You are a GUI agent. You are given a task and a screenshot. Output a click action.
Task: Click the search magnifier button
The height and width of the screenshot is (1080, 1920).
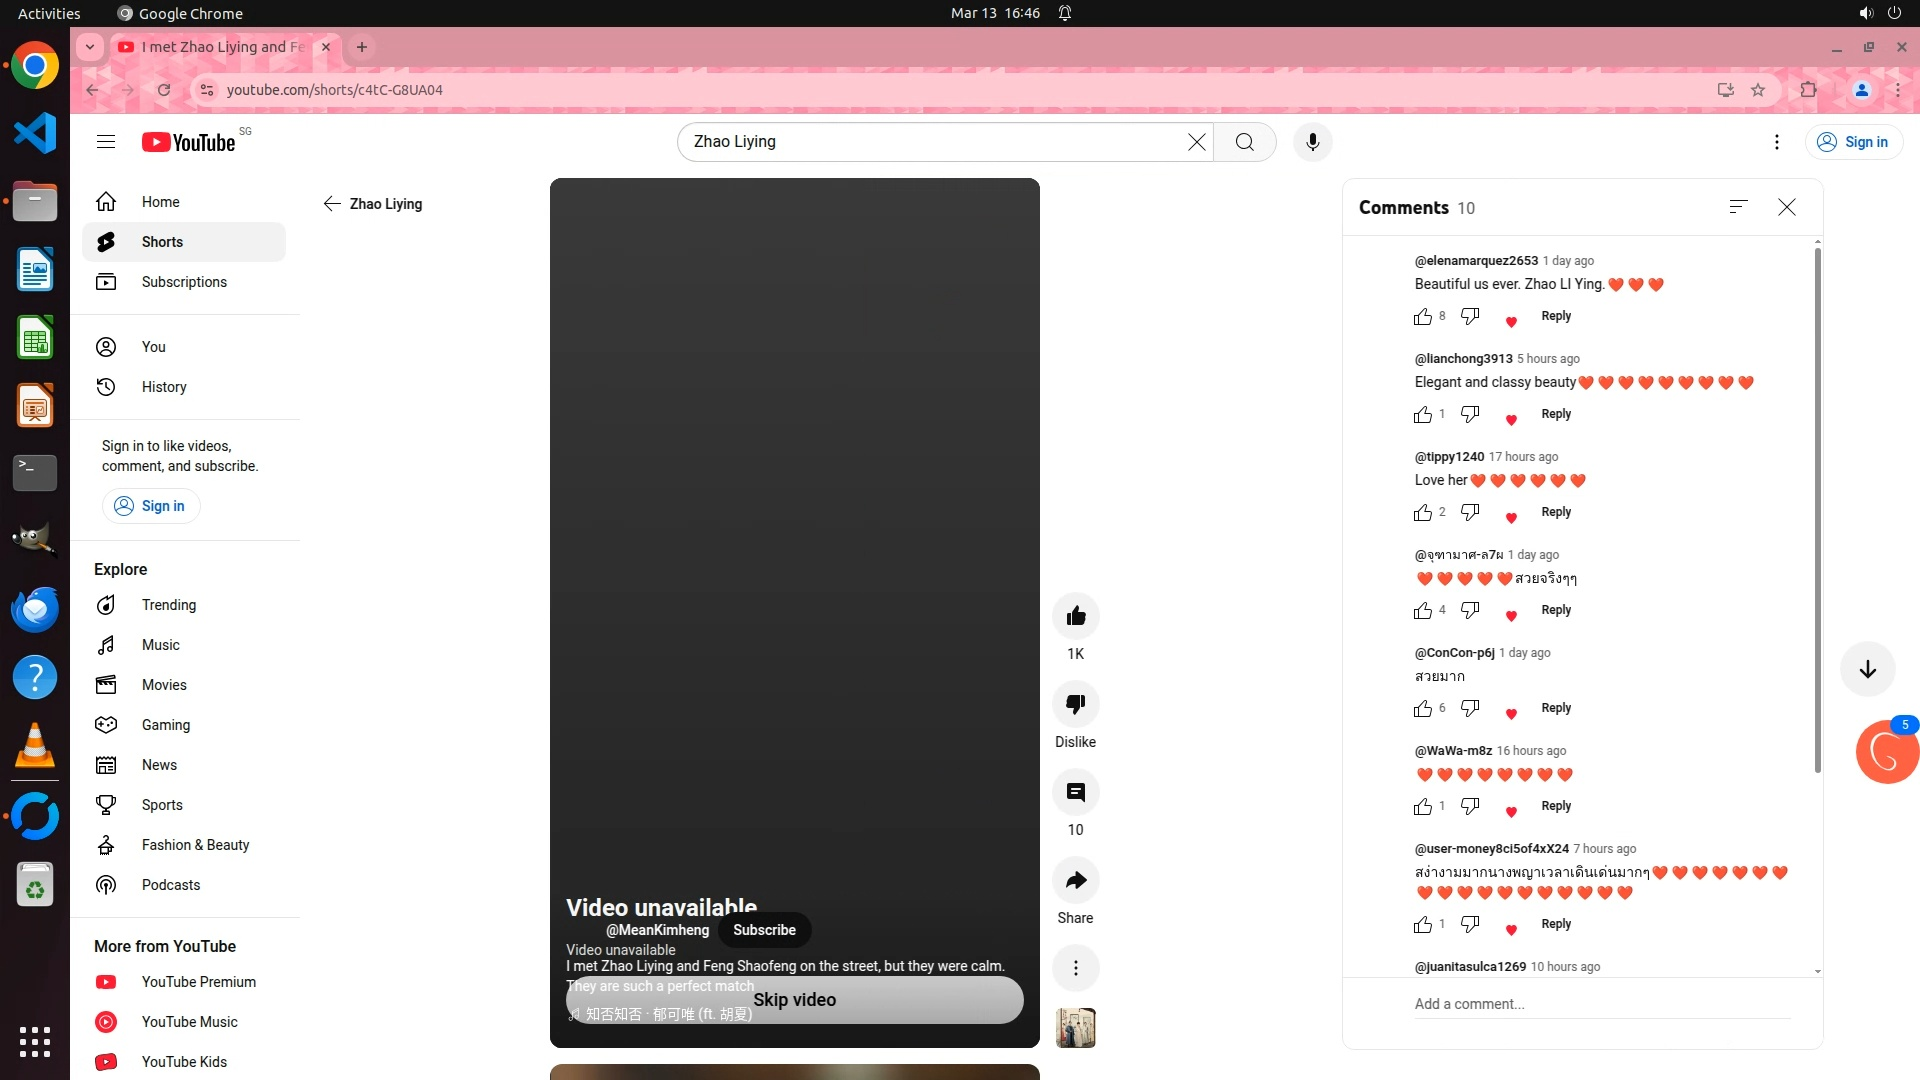pyautogui.click(x=1244, y=142)
